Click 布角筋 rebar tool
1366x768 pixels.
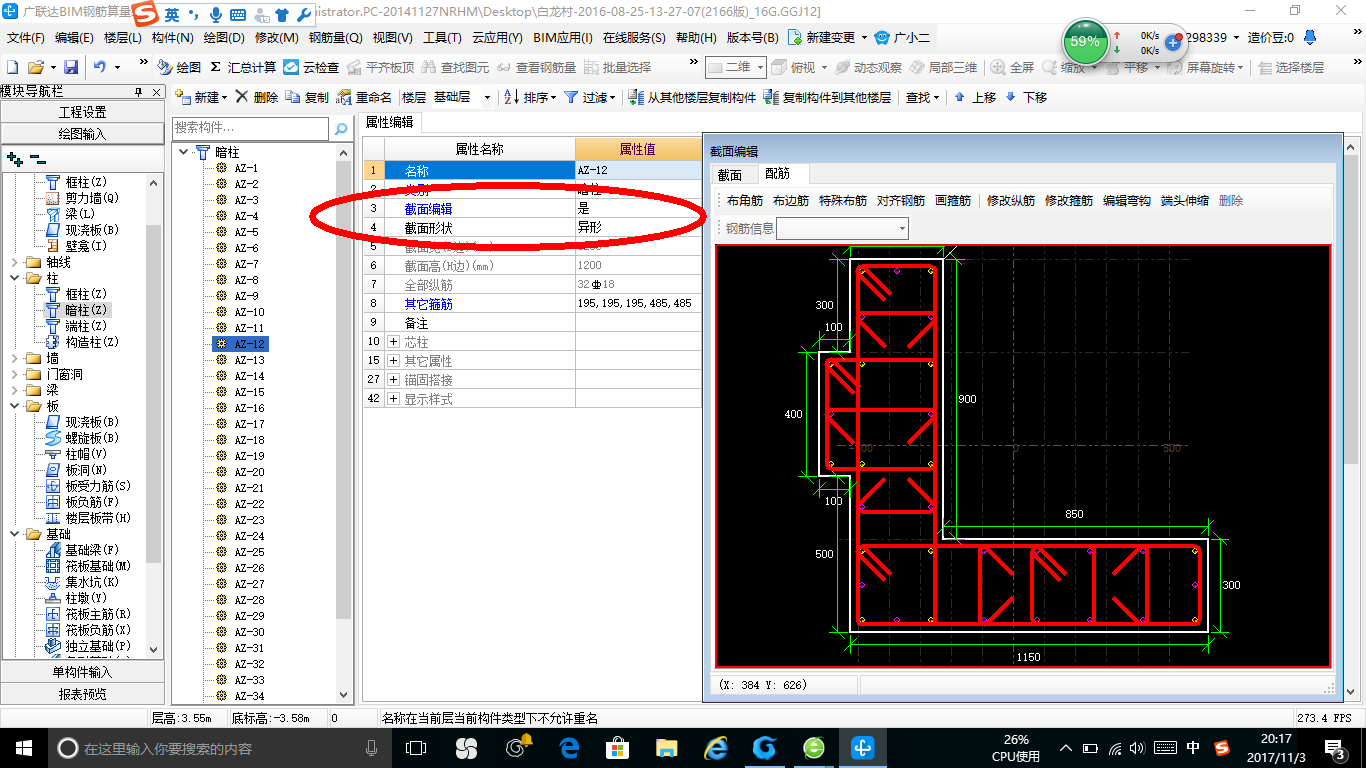(744, 201)
